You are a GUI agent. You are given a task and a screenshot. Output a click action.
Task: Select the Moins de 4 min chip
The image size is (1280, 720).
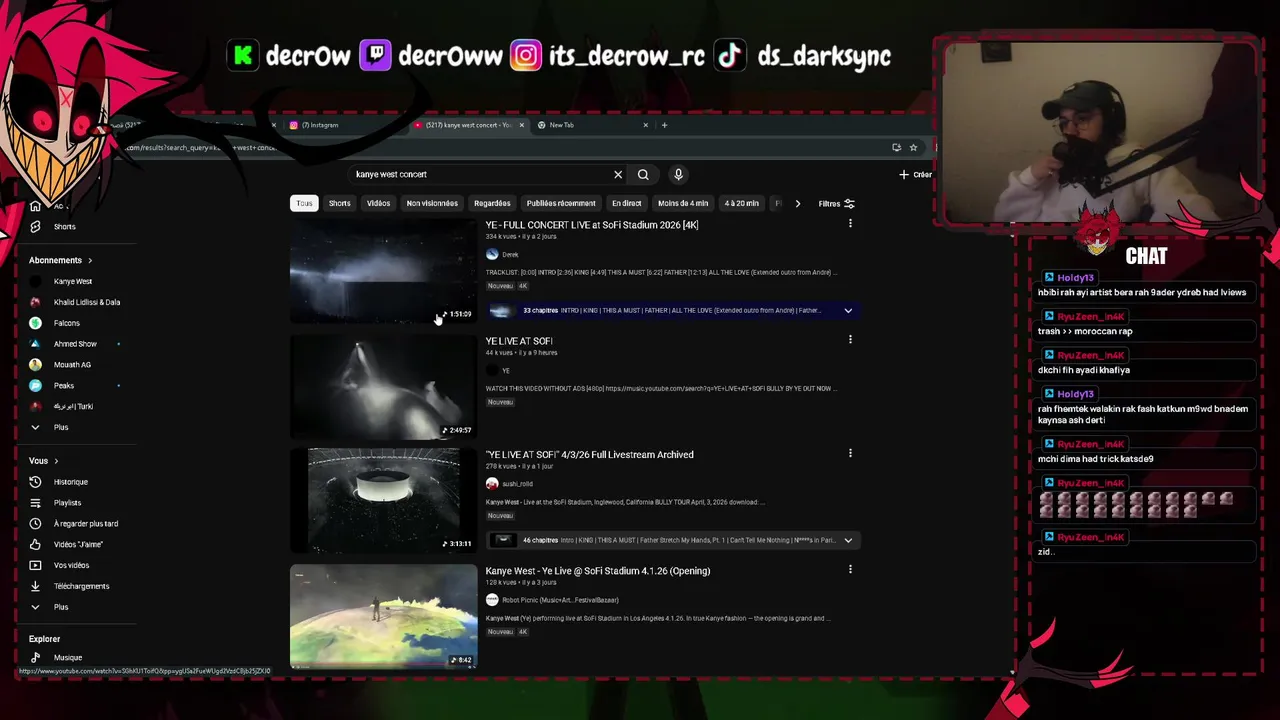click(683, 203)
